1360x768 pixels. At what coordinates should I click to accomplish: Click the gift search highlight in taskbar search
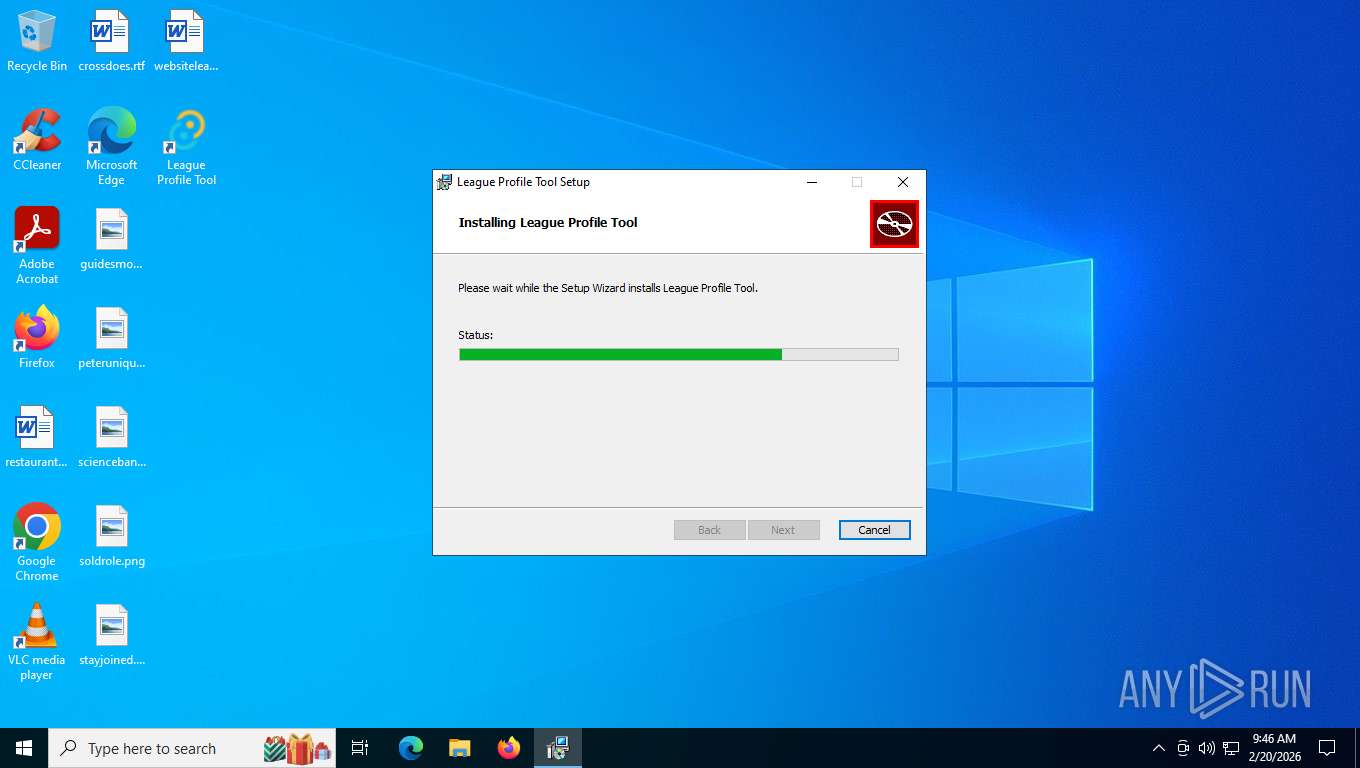[297, 748]
